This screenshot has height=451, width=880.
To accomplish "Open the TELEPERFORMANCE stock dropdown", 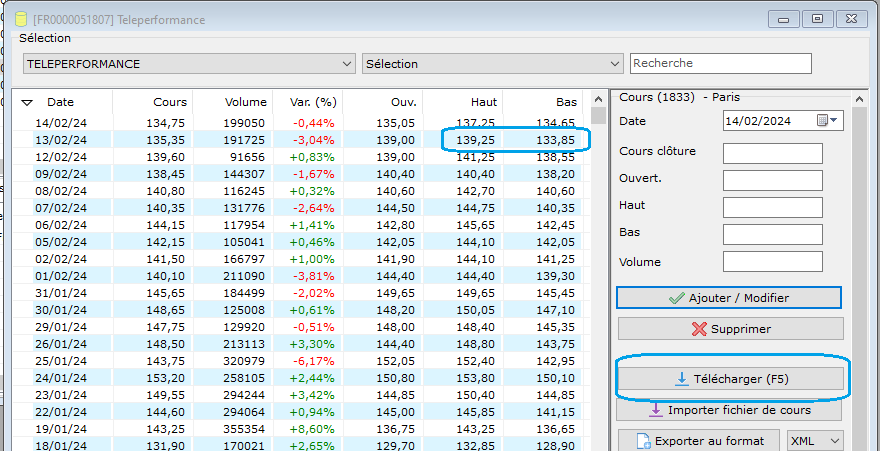I will coord(189,63).
